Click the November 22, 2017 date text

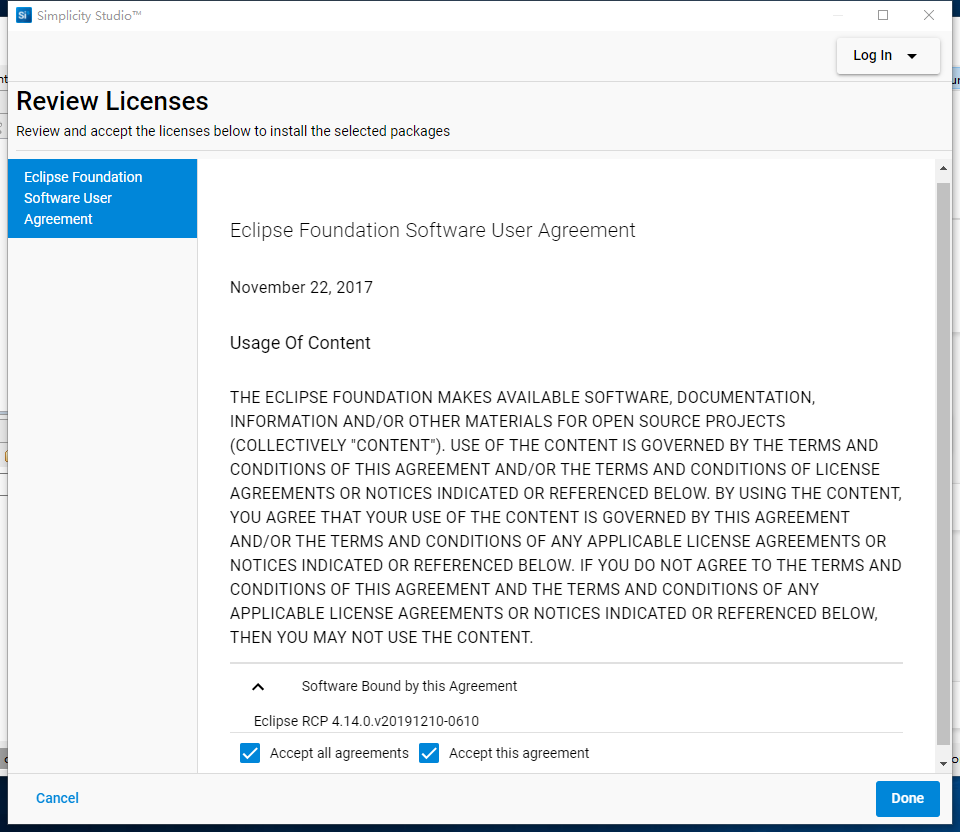pos(301,287)
